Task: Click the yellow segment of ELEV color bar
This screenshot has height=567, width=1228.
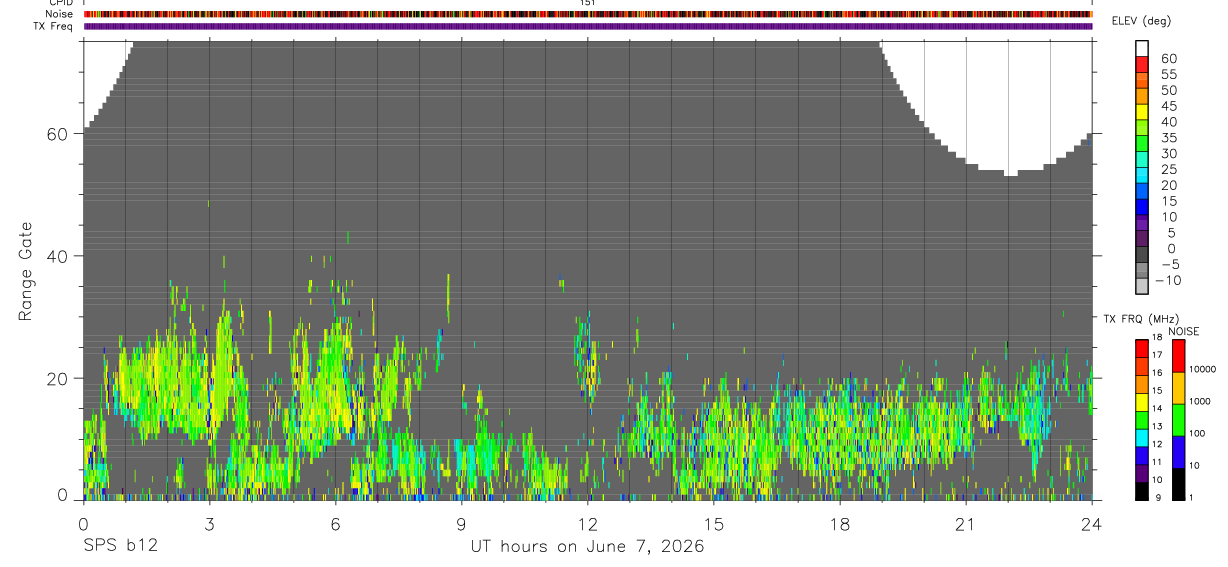Action: (1142, 112)
